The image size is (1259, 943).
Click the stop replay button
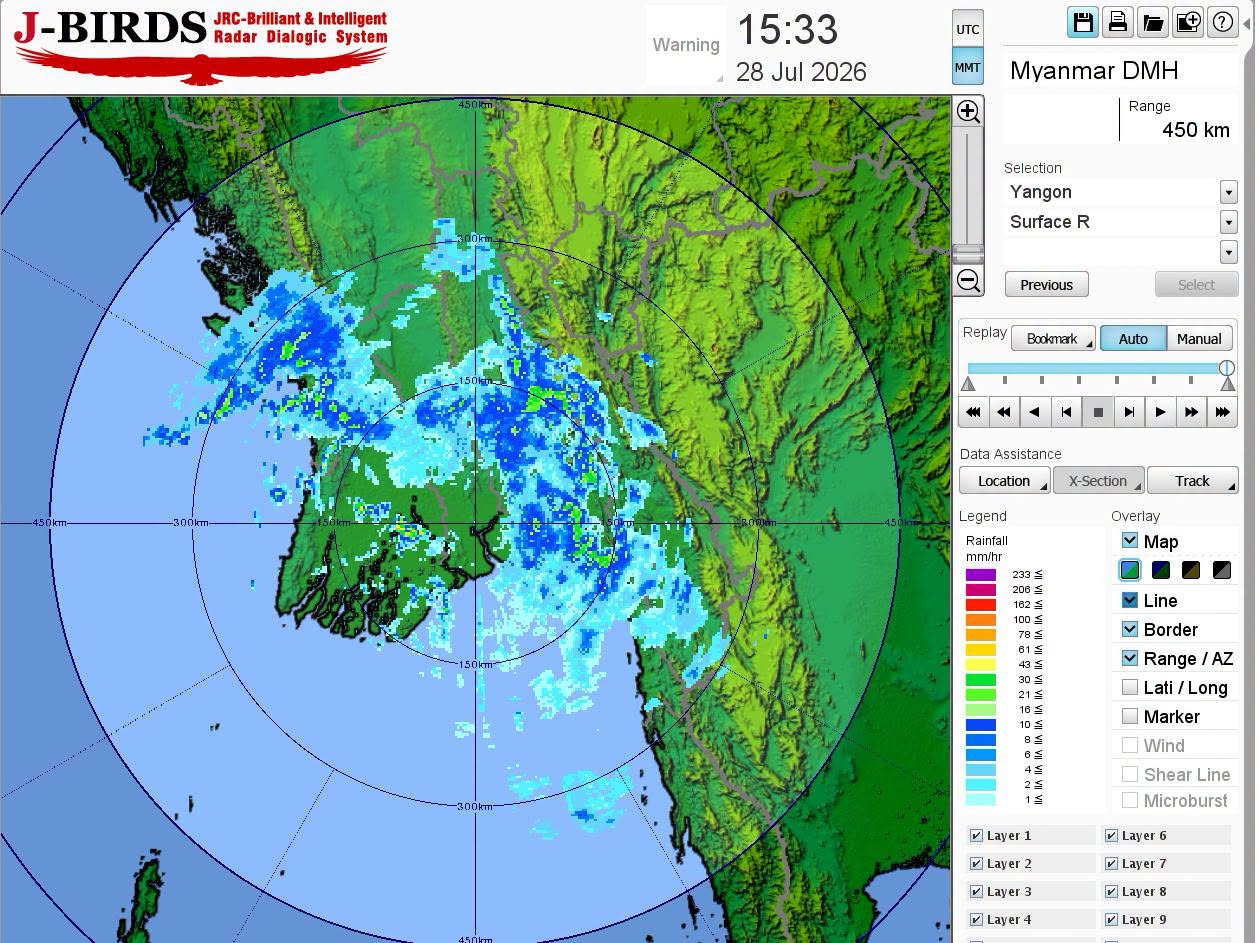click(x=1098, y=412)
